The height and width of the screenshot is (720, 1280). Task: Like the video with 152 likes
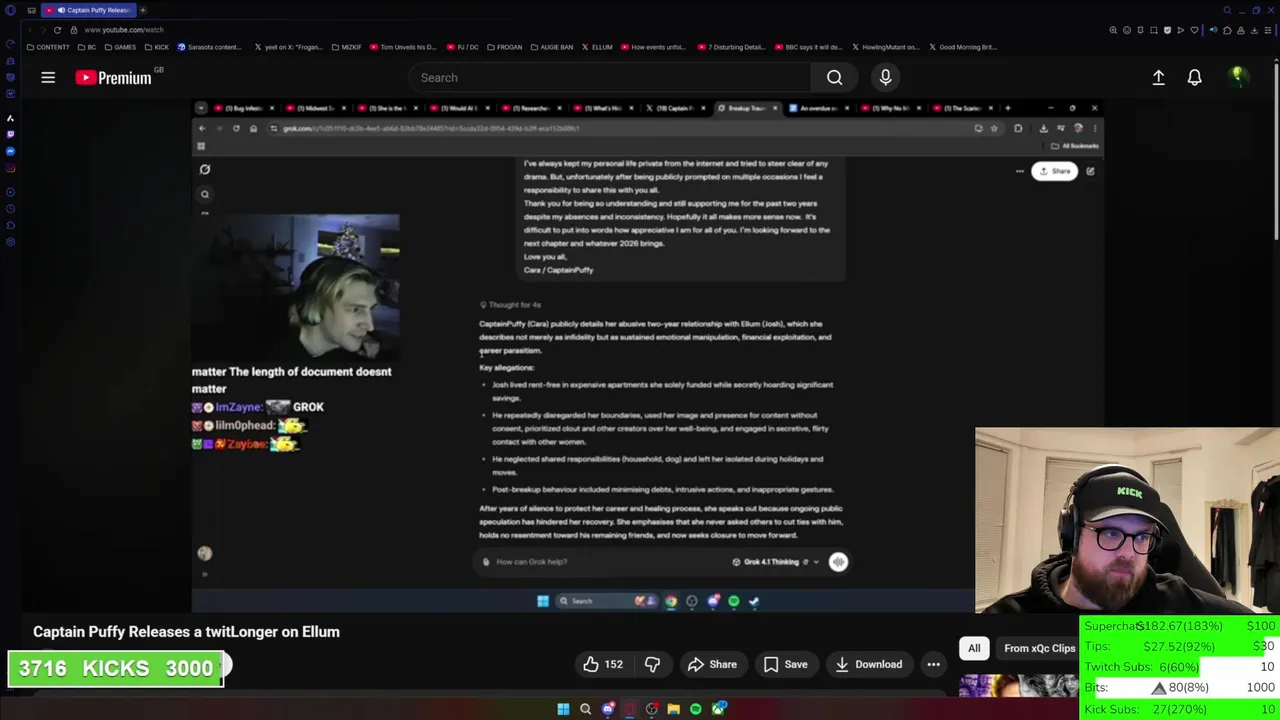click(x=603, y=664)
